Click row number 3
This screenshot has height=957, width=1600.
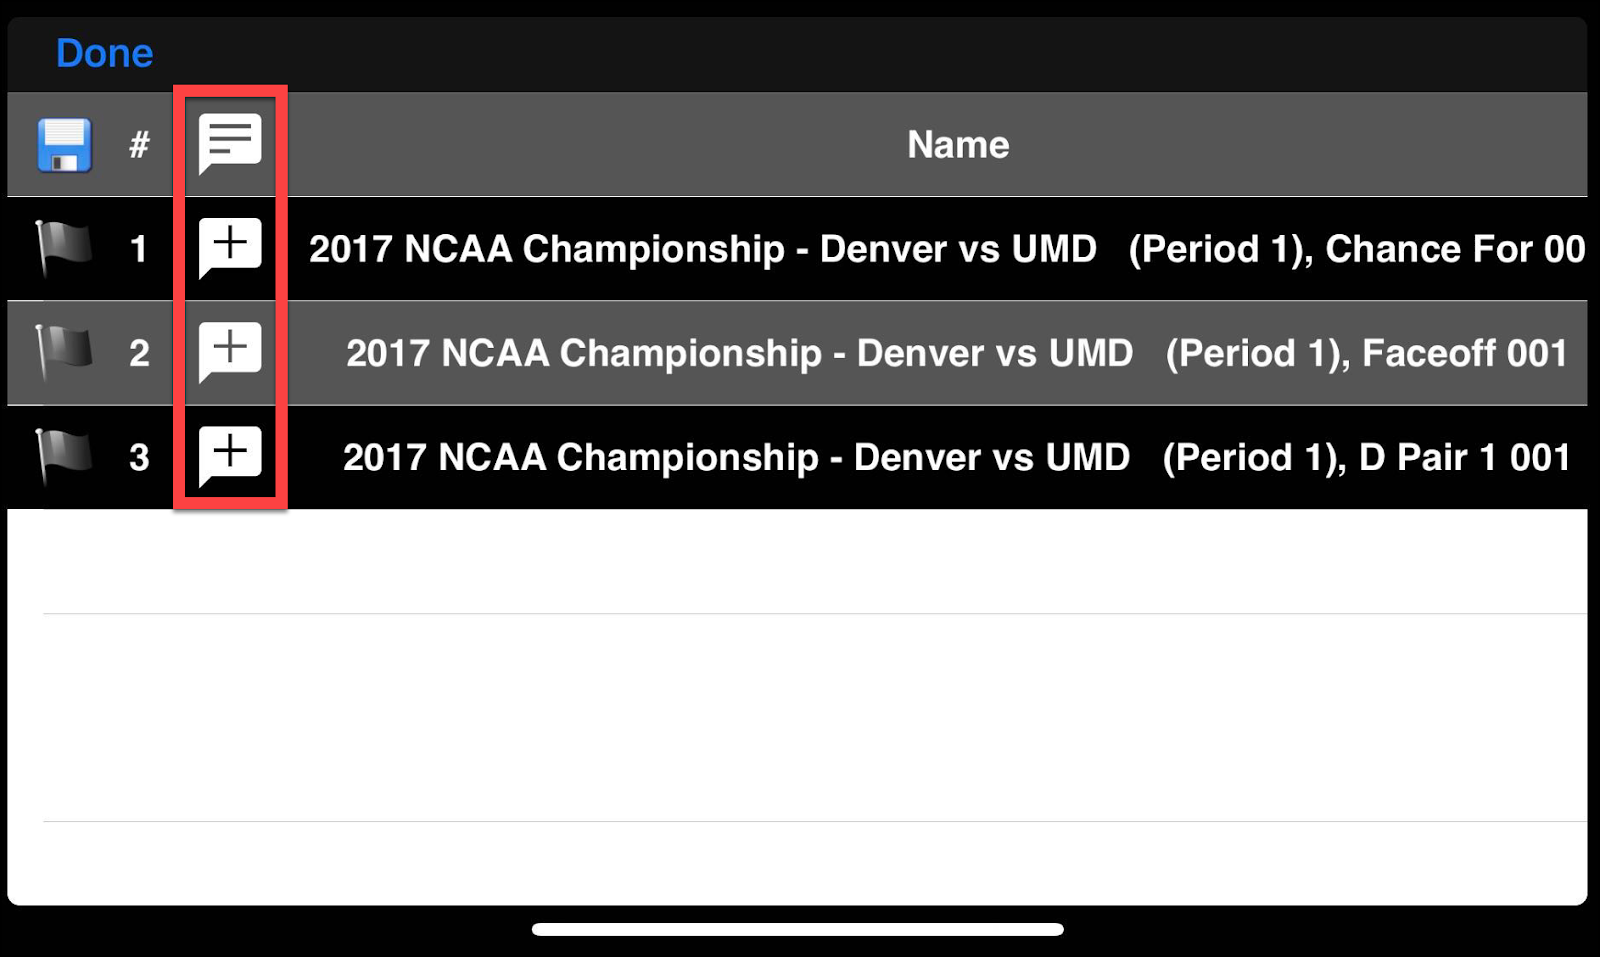139,457
